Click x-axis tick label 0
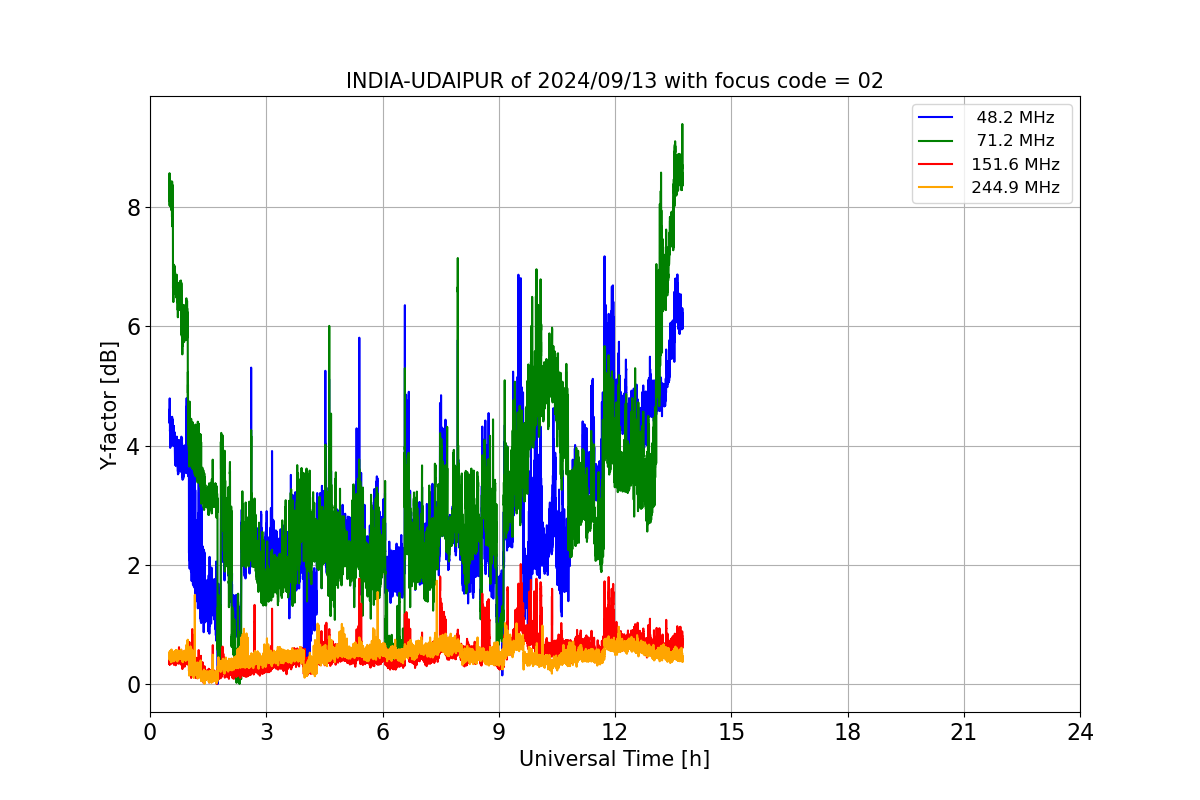The height and width of the screenshot is (800, 1200). pos(150,731)
